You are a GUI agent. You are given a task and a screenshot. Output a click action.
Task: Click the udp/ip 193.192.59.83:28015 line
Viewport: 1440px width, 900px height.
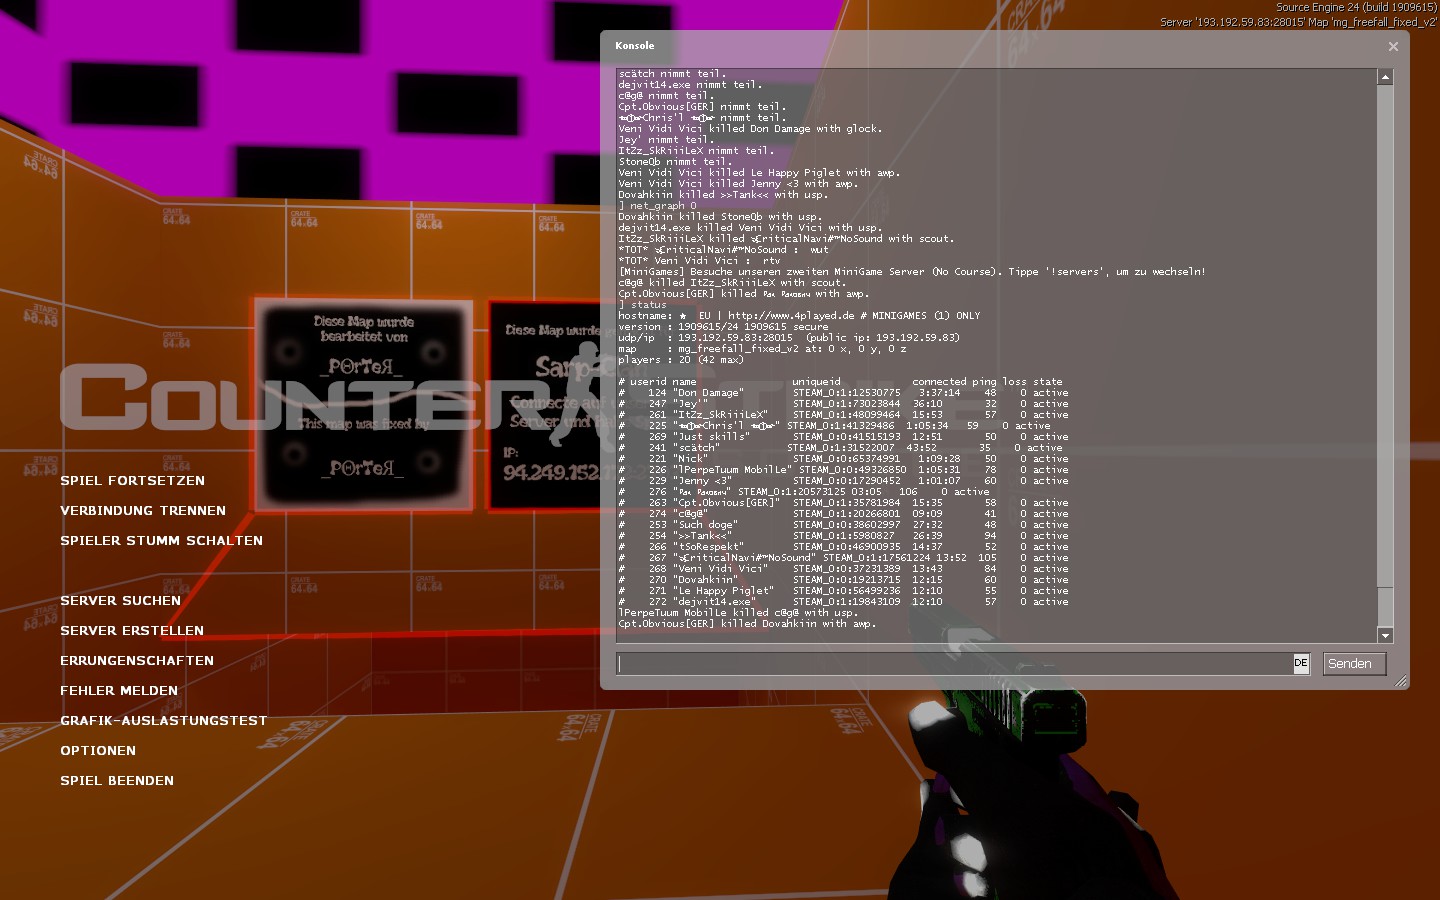[788, 338]
